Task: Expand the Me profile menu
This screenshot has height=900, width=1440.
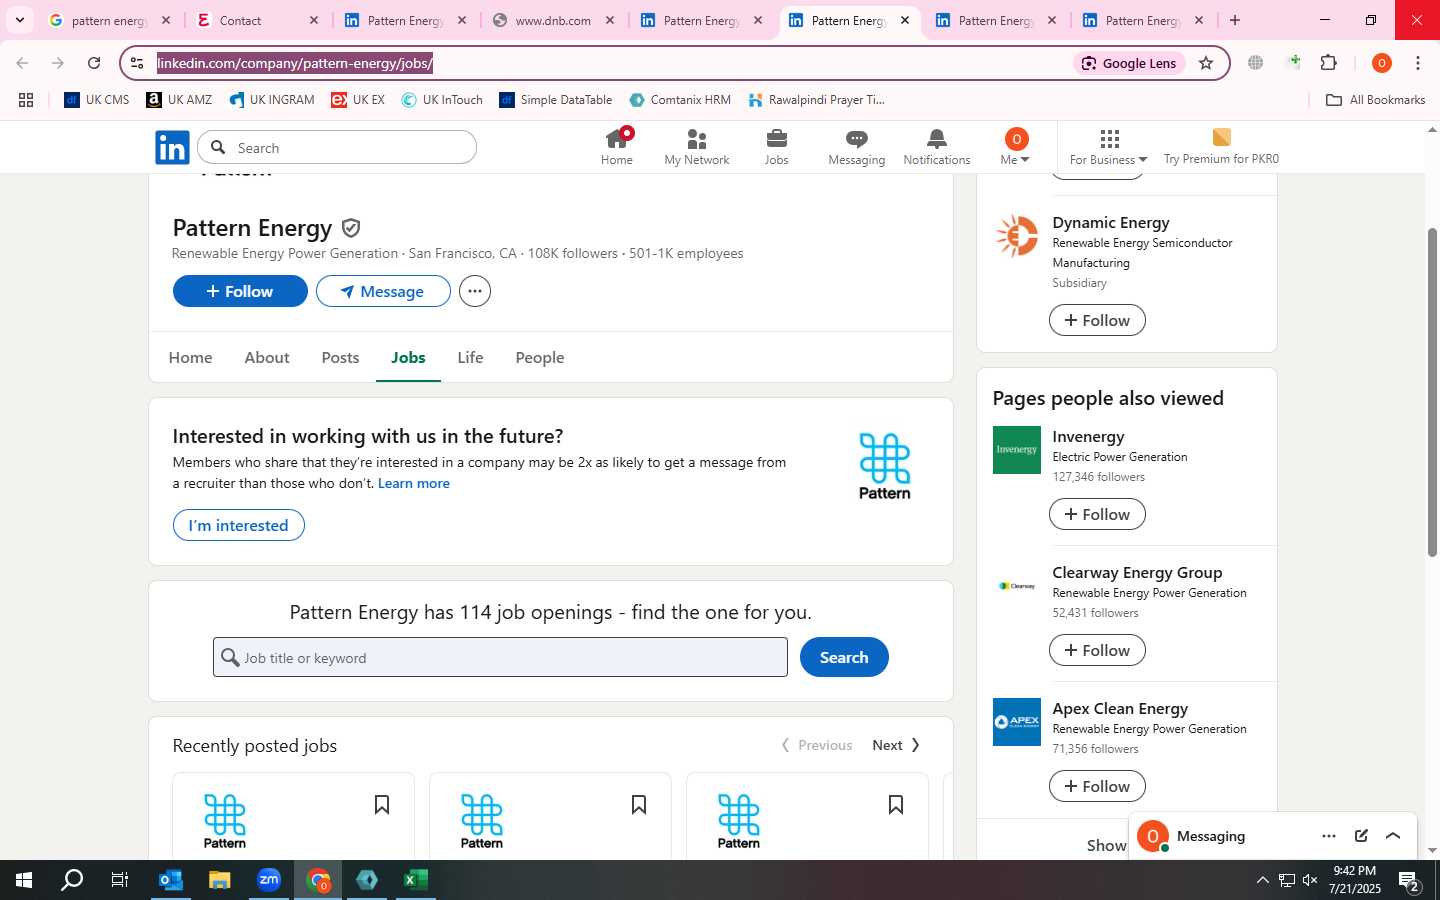Action: click(x=1015, y=147)
